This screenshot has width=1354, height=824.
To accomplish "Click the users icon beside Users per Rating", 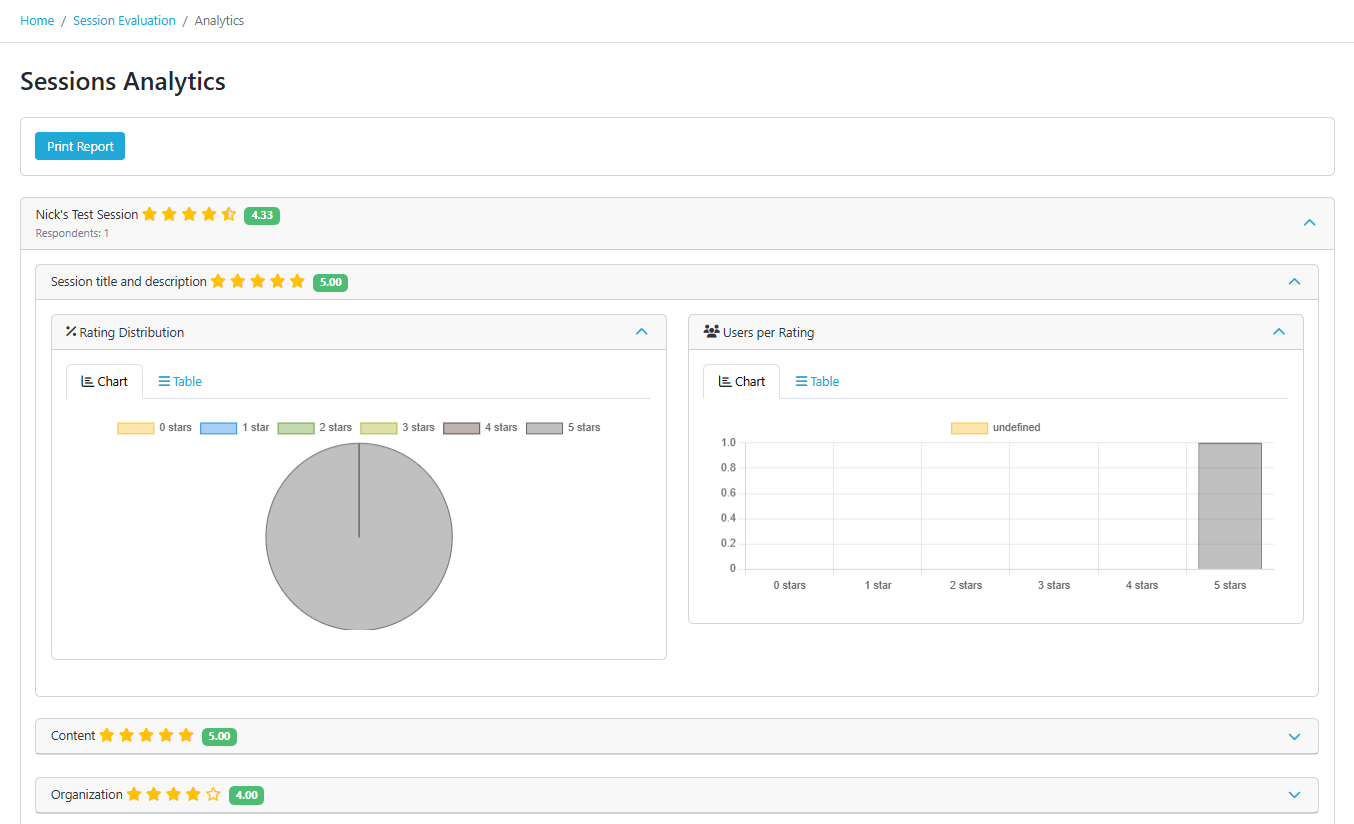I will coord(711,332).
